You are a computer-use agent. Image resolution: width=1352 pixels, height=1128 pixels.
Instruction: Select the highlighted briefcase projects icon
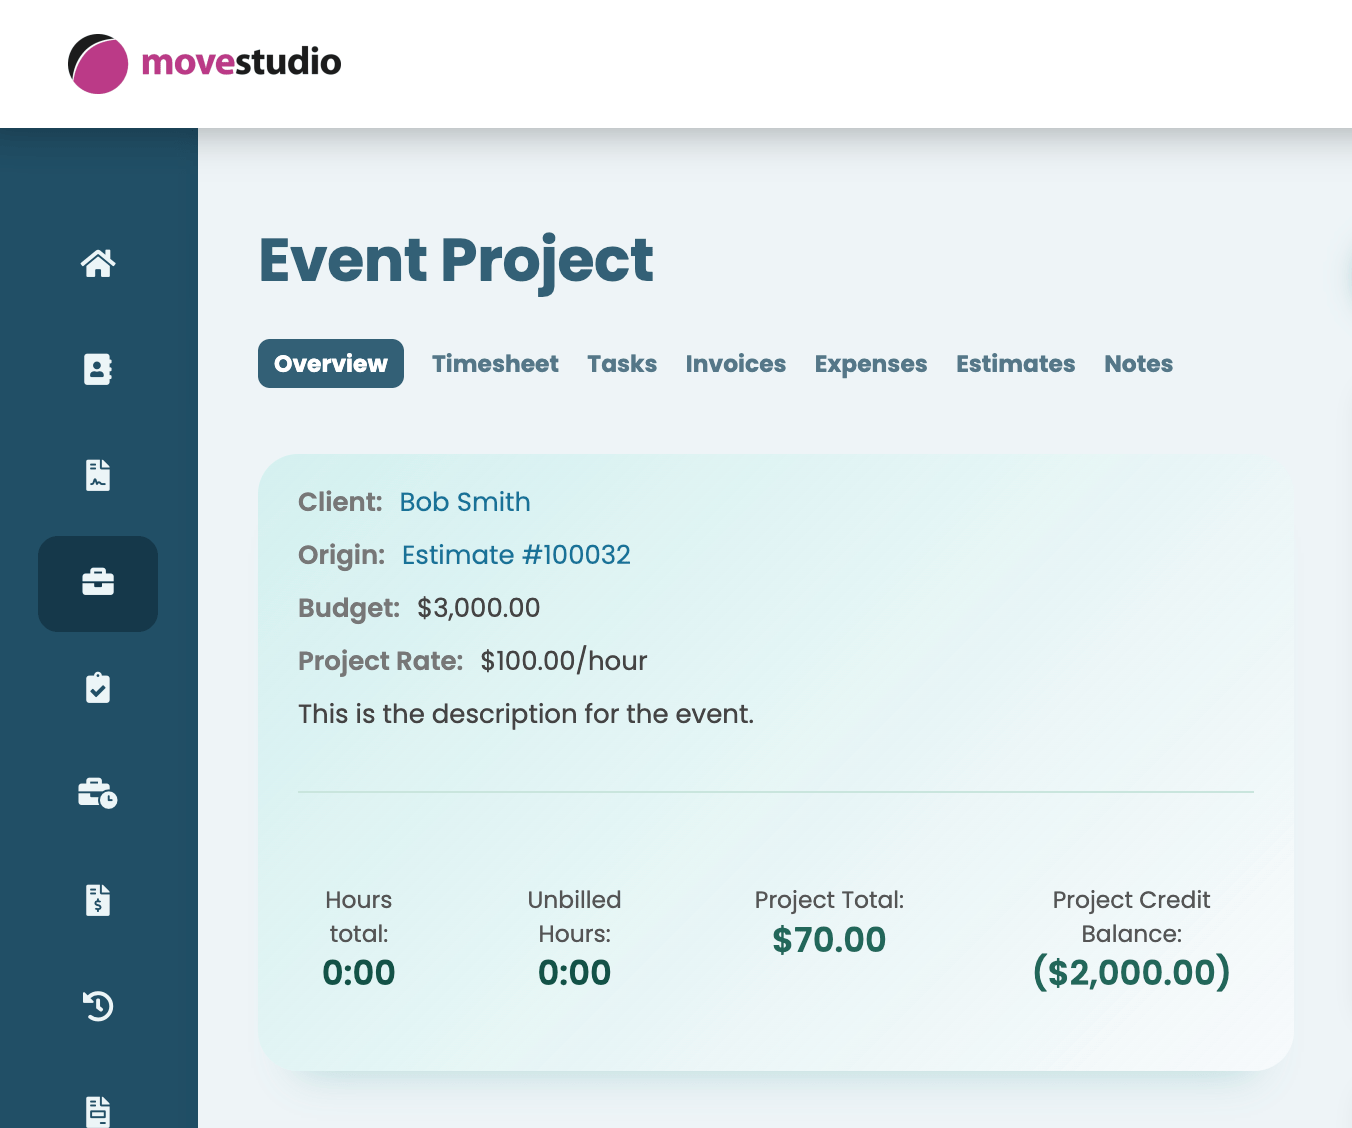98,583
